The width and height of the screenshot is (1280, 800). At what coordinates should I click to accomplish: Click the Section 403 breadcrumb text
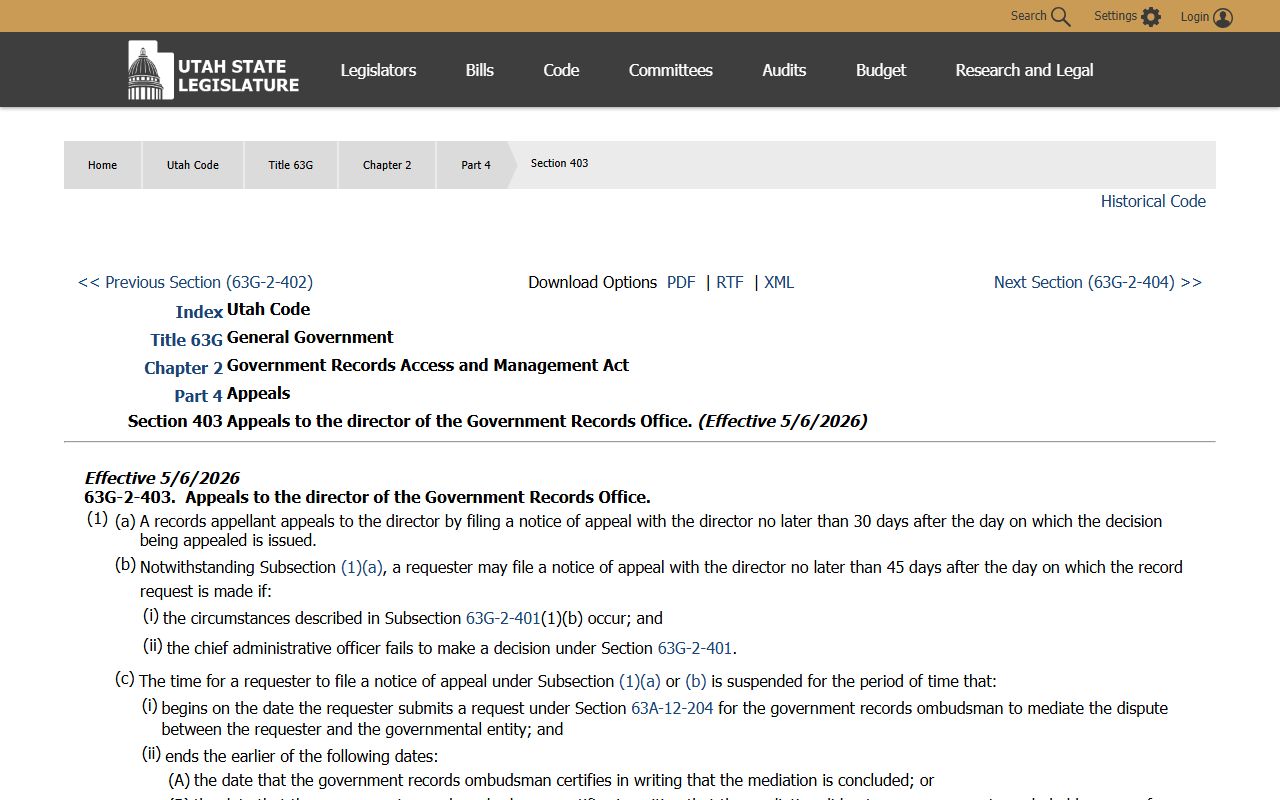[x=559, y=163]
